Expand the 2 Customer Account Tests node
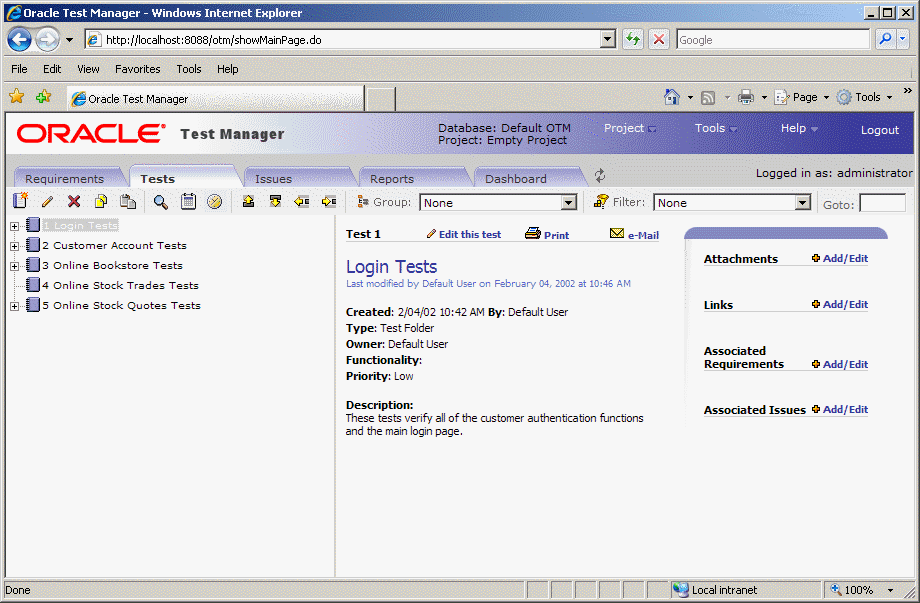 click(15, 246)
